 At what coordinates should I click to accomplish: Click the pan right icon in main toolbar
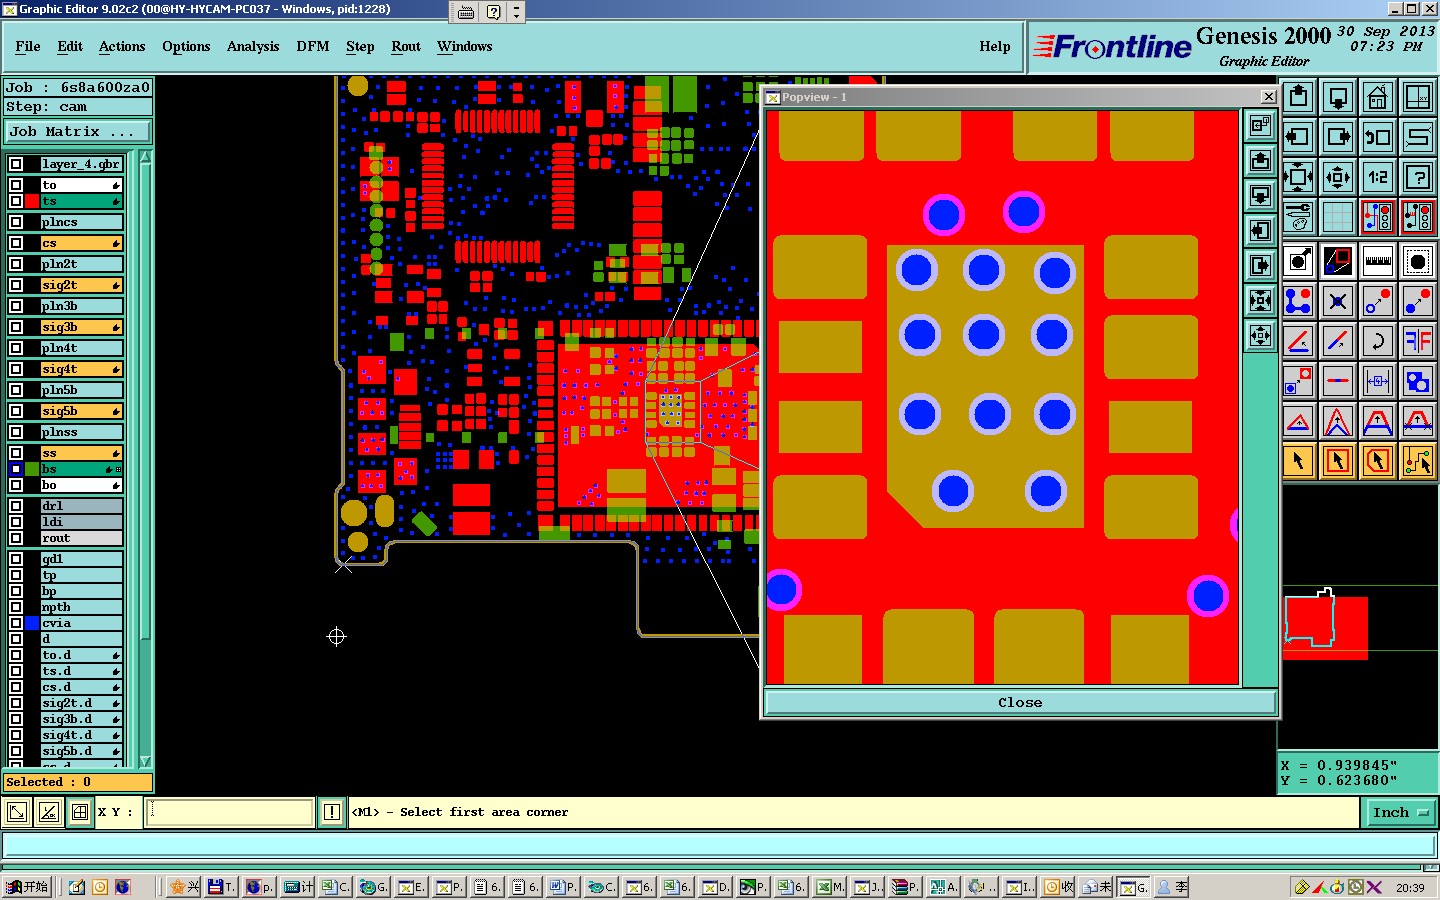(1338, 137)
